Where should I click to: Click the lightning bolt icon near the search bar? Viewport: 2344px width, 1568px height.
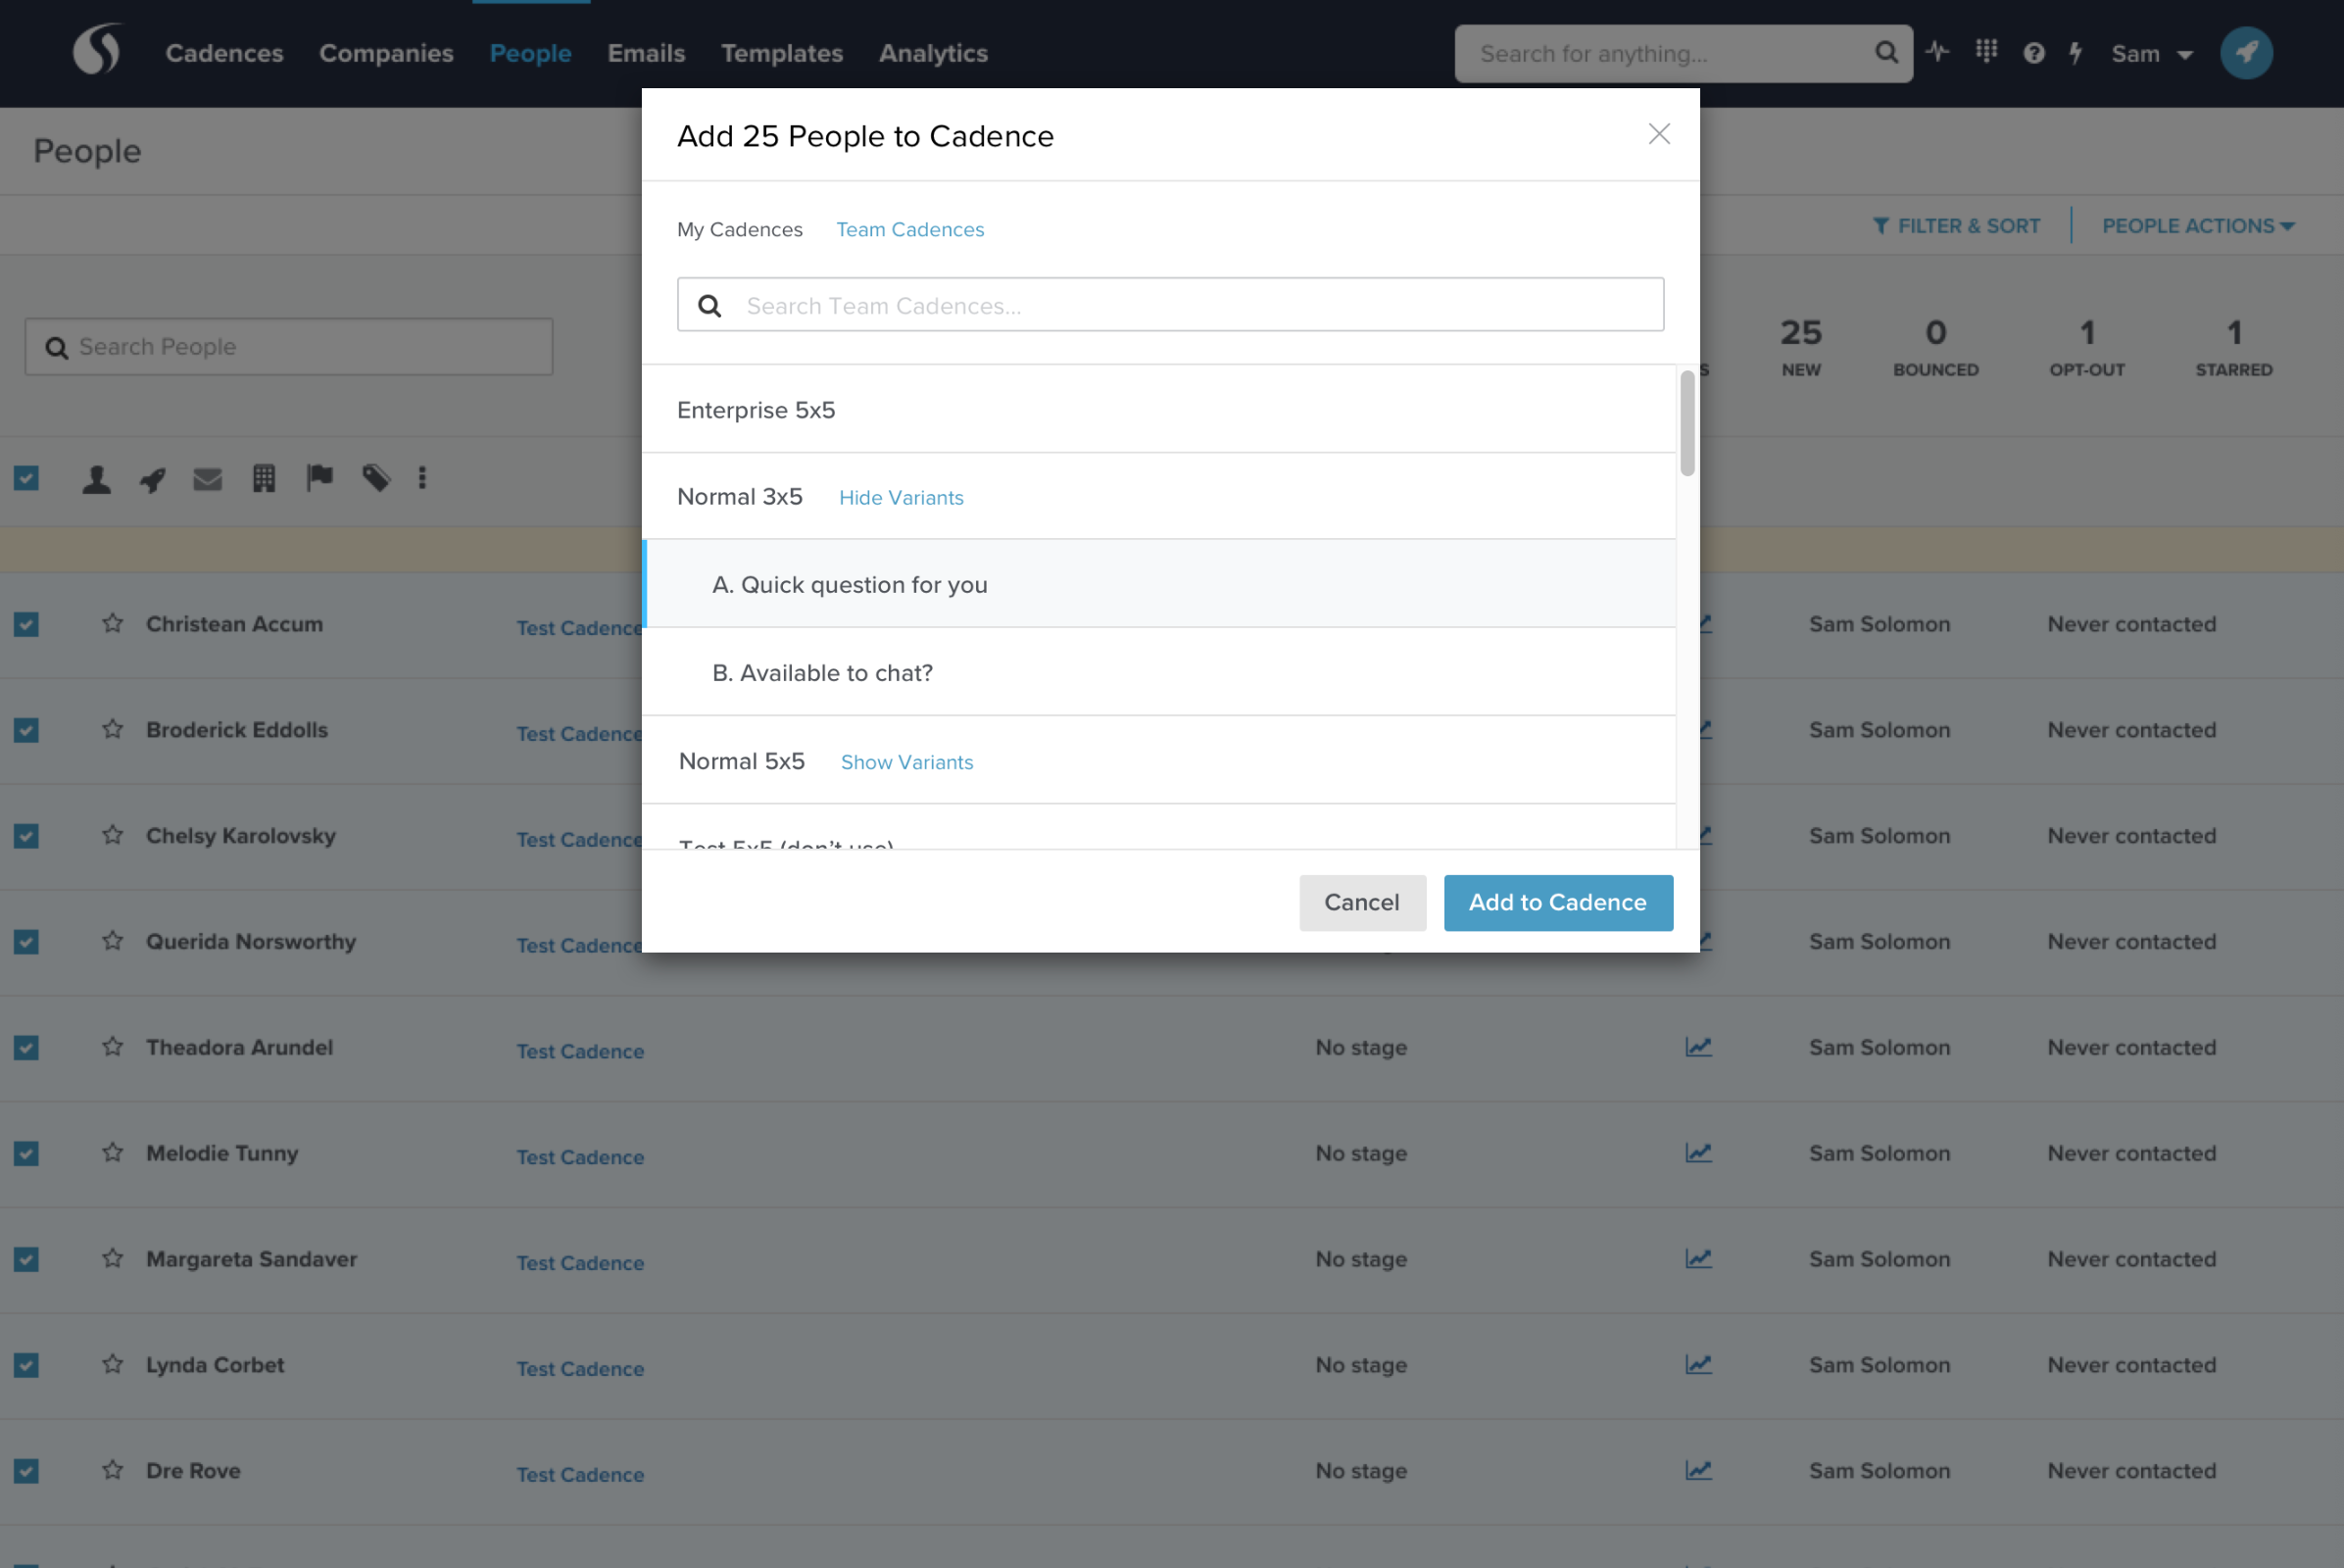[2075, 52]
